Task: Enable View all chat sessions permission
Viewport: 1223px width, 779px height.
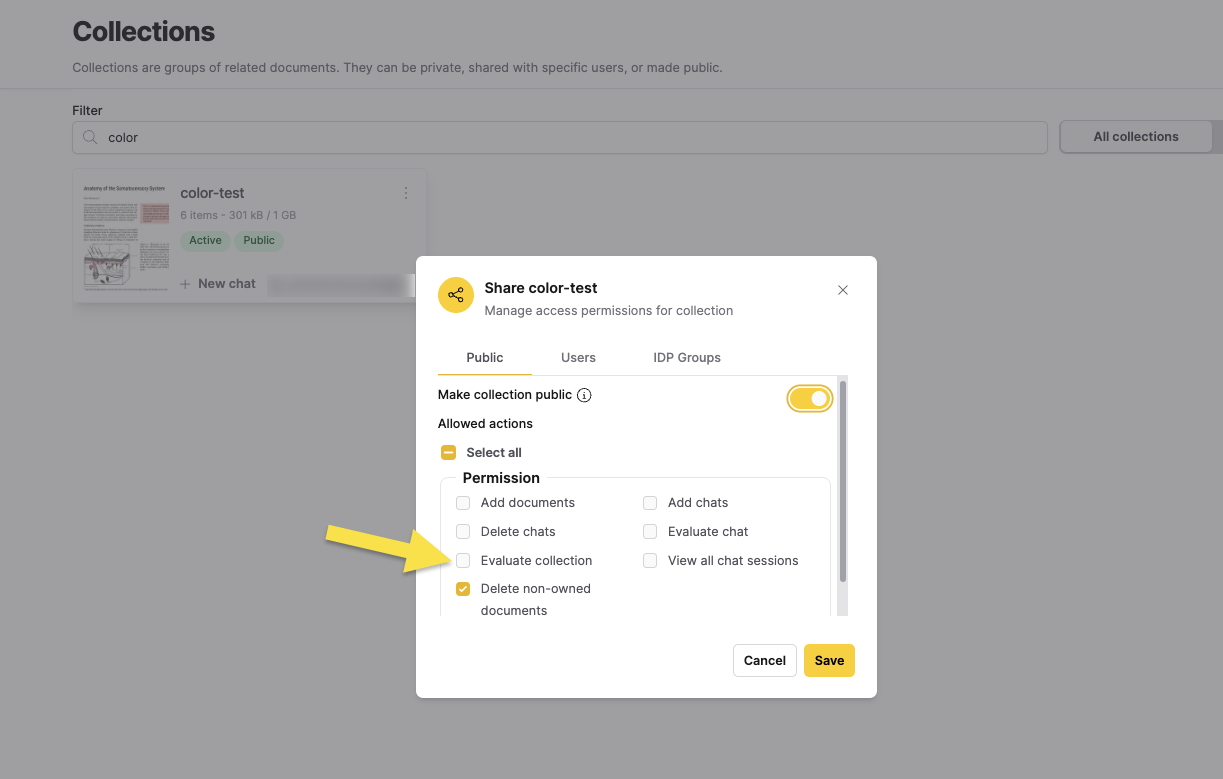Action: pyautogui.click(x=650, y=561)
